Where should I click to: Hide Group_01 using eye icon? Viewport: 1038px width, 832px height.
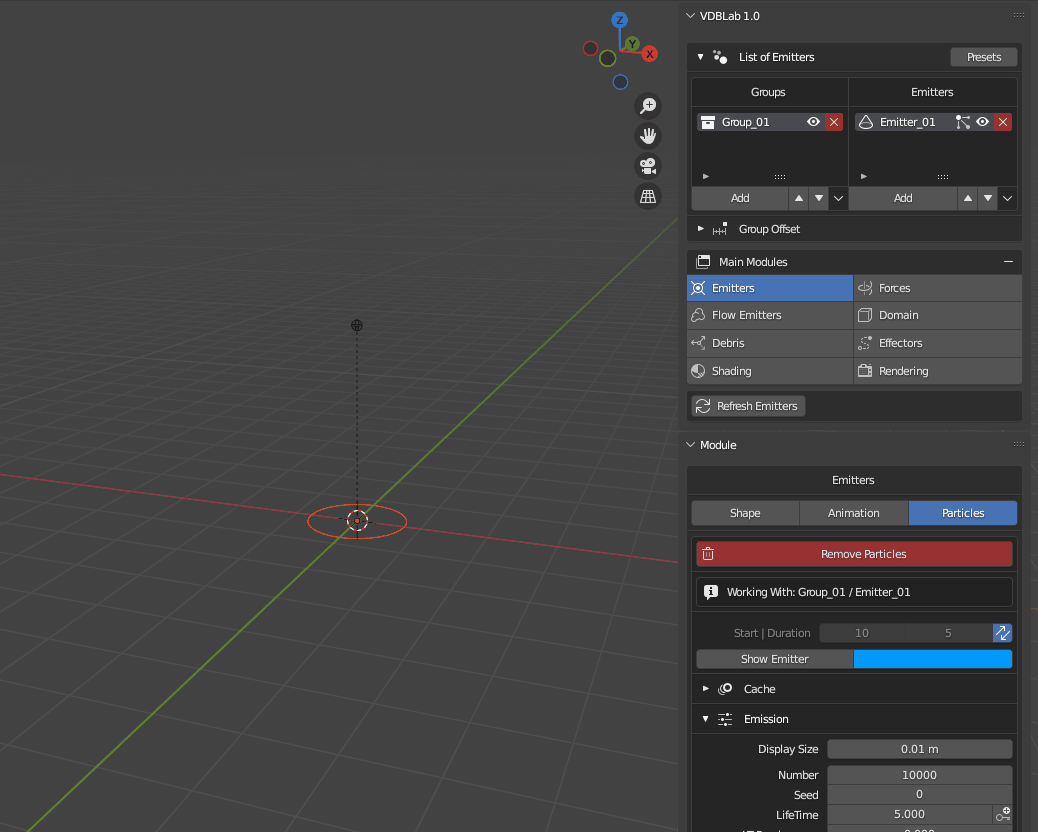tap(814, 122)
